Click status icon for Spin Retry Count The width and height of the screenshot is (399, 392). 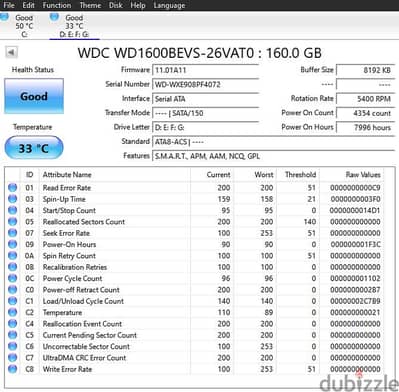pyautogui.click(x=13, y=255)
